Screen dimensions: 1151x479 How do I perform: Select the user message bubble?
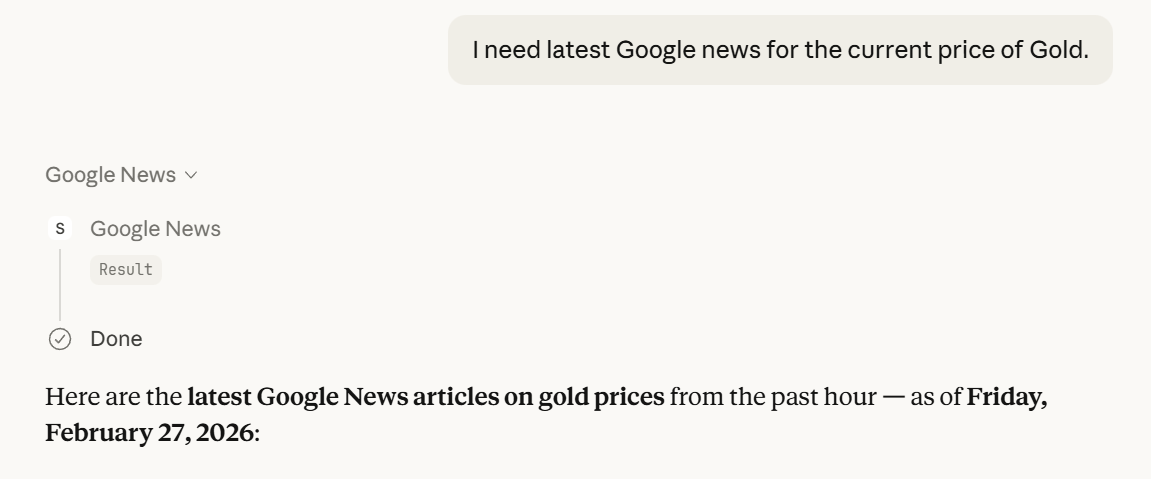pyautogui.click(x=780, y=50)
